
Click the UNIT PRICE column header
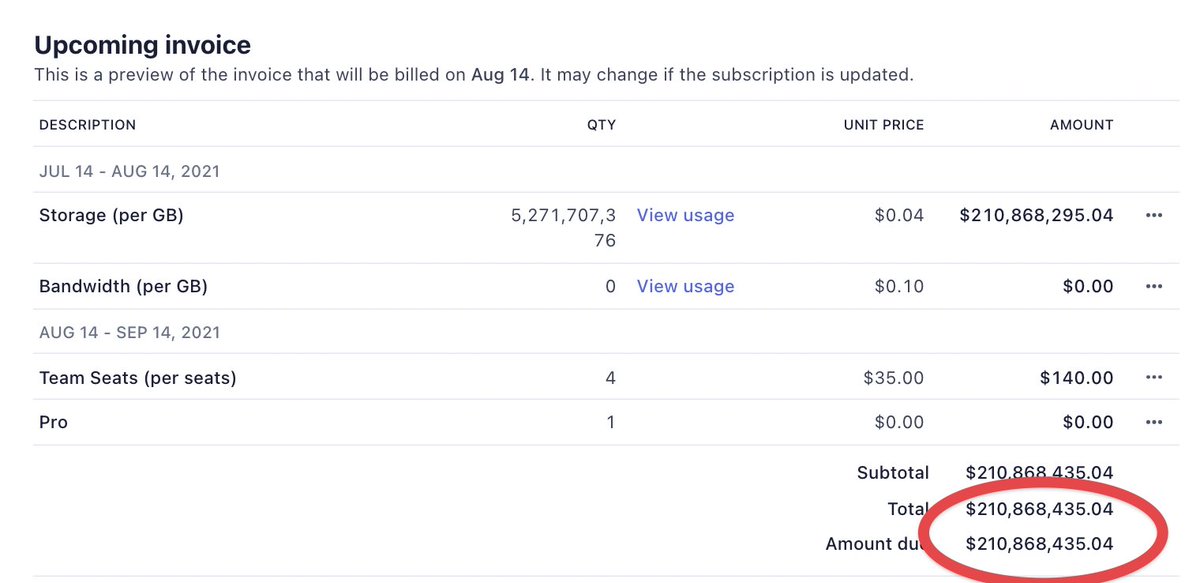tap(884, 125)
